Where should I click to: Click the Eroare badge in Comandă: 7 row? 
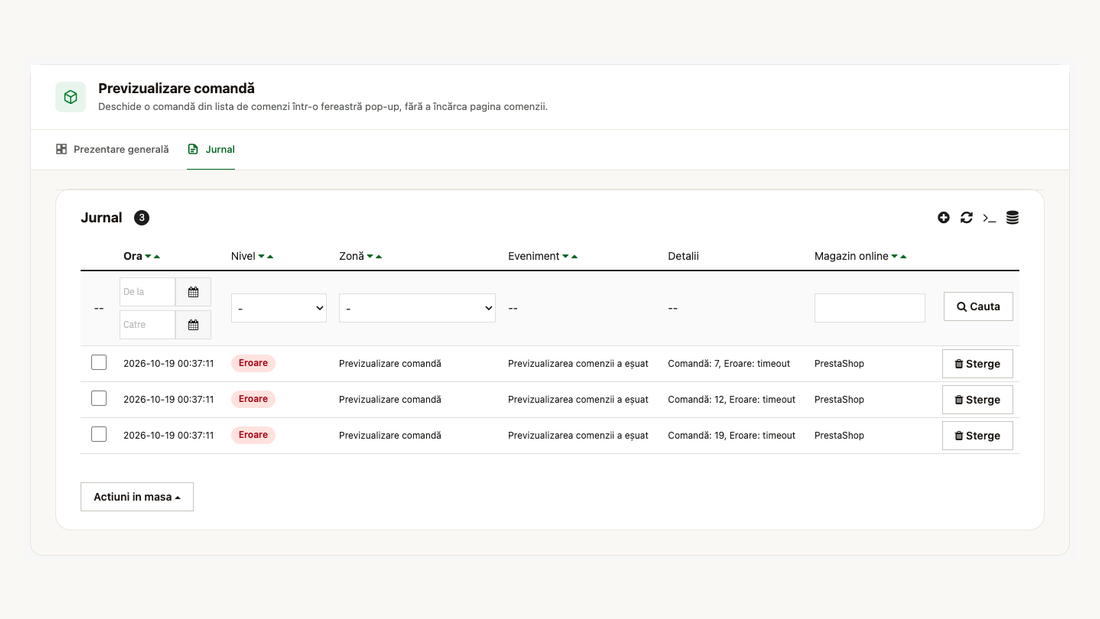pos(253,364)
